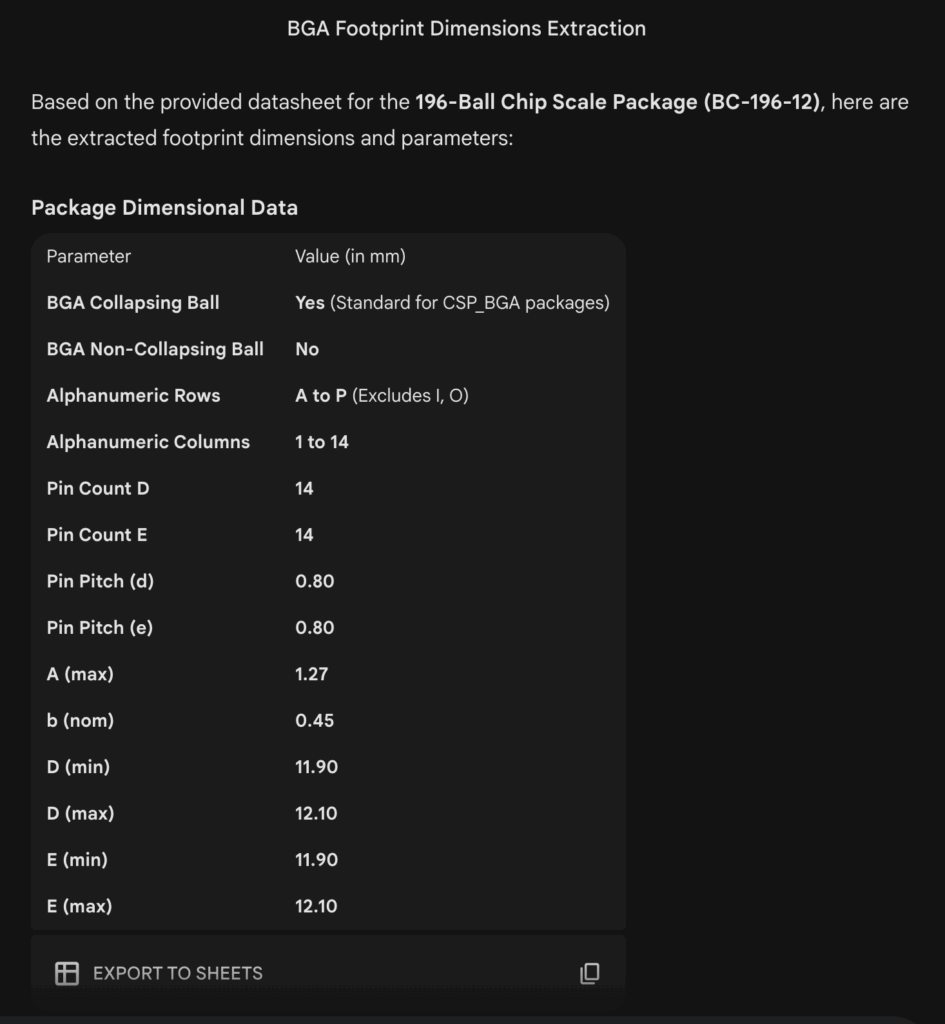Click the Value (in mm) column header
945x1024 pixels.
point(350,256)
